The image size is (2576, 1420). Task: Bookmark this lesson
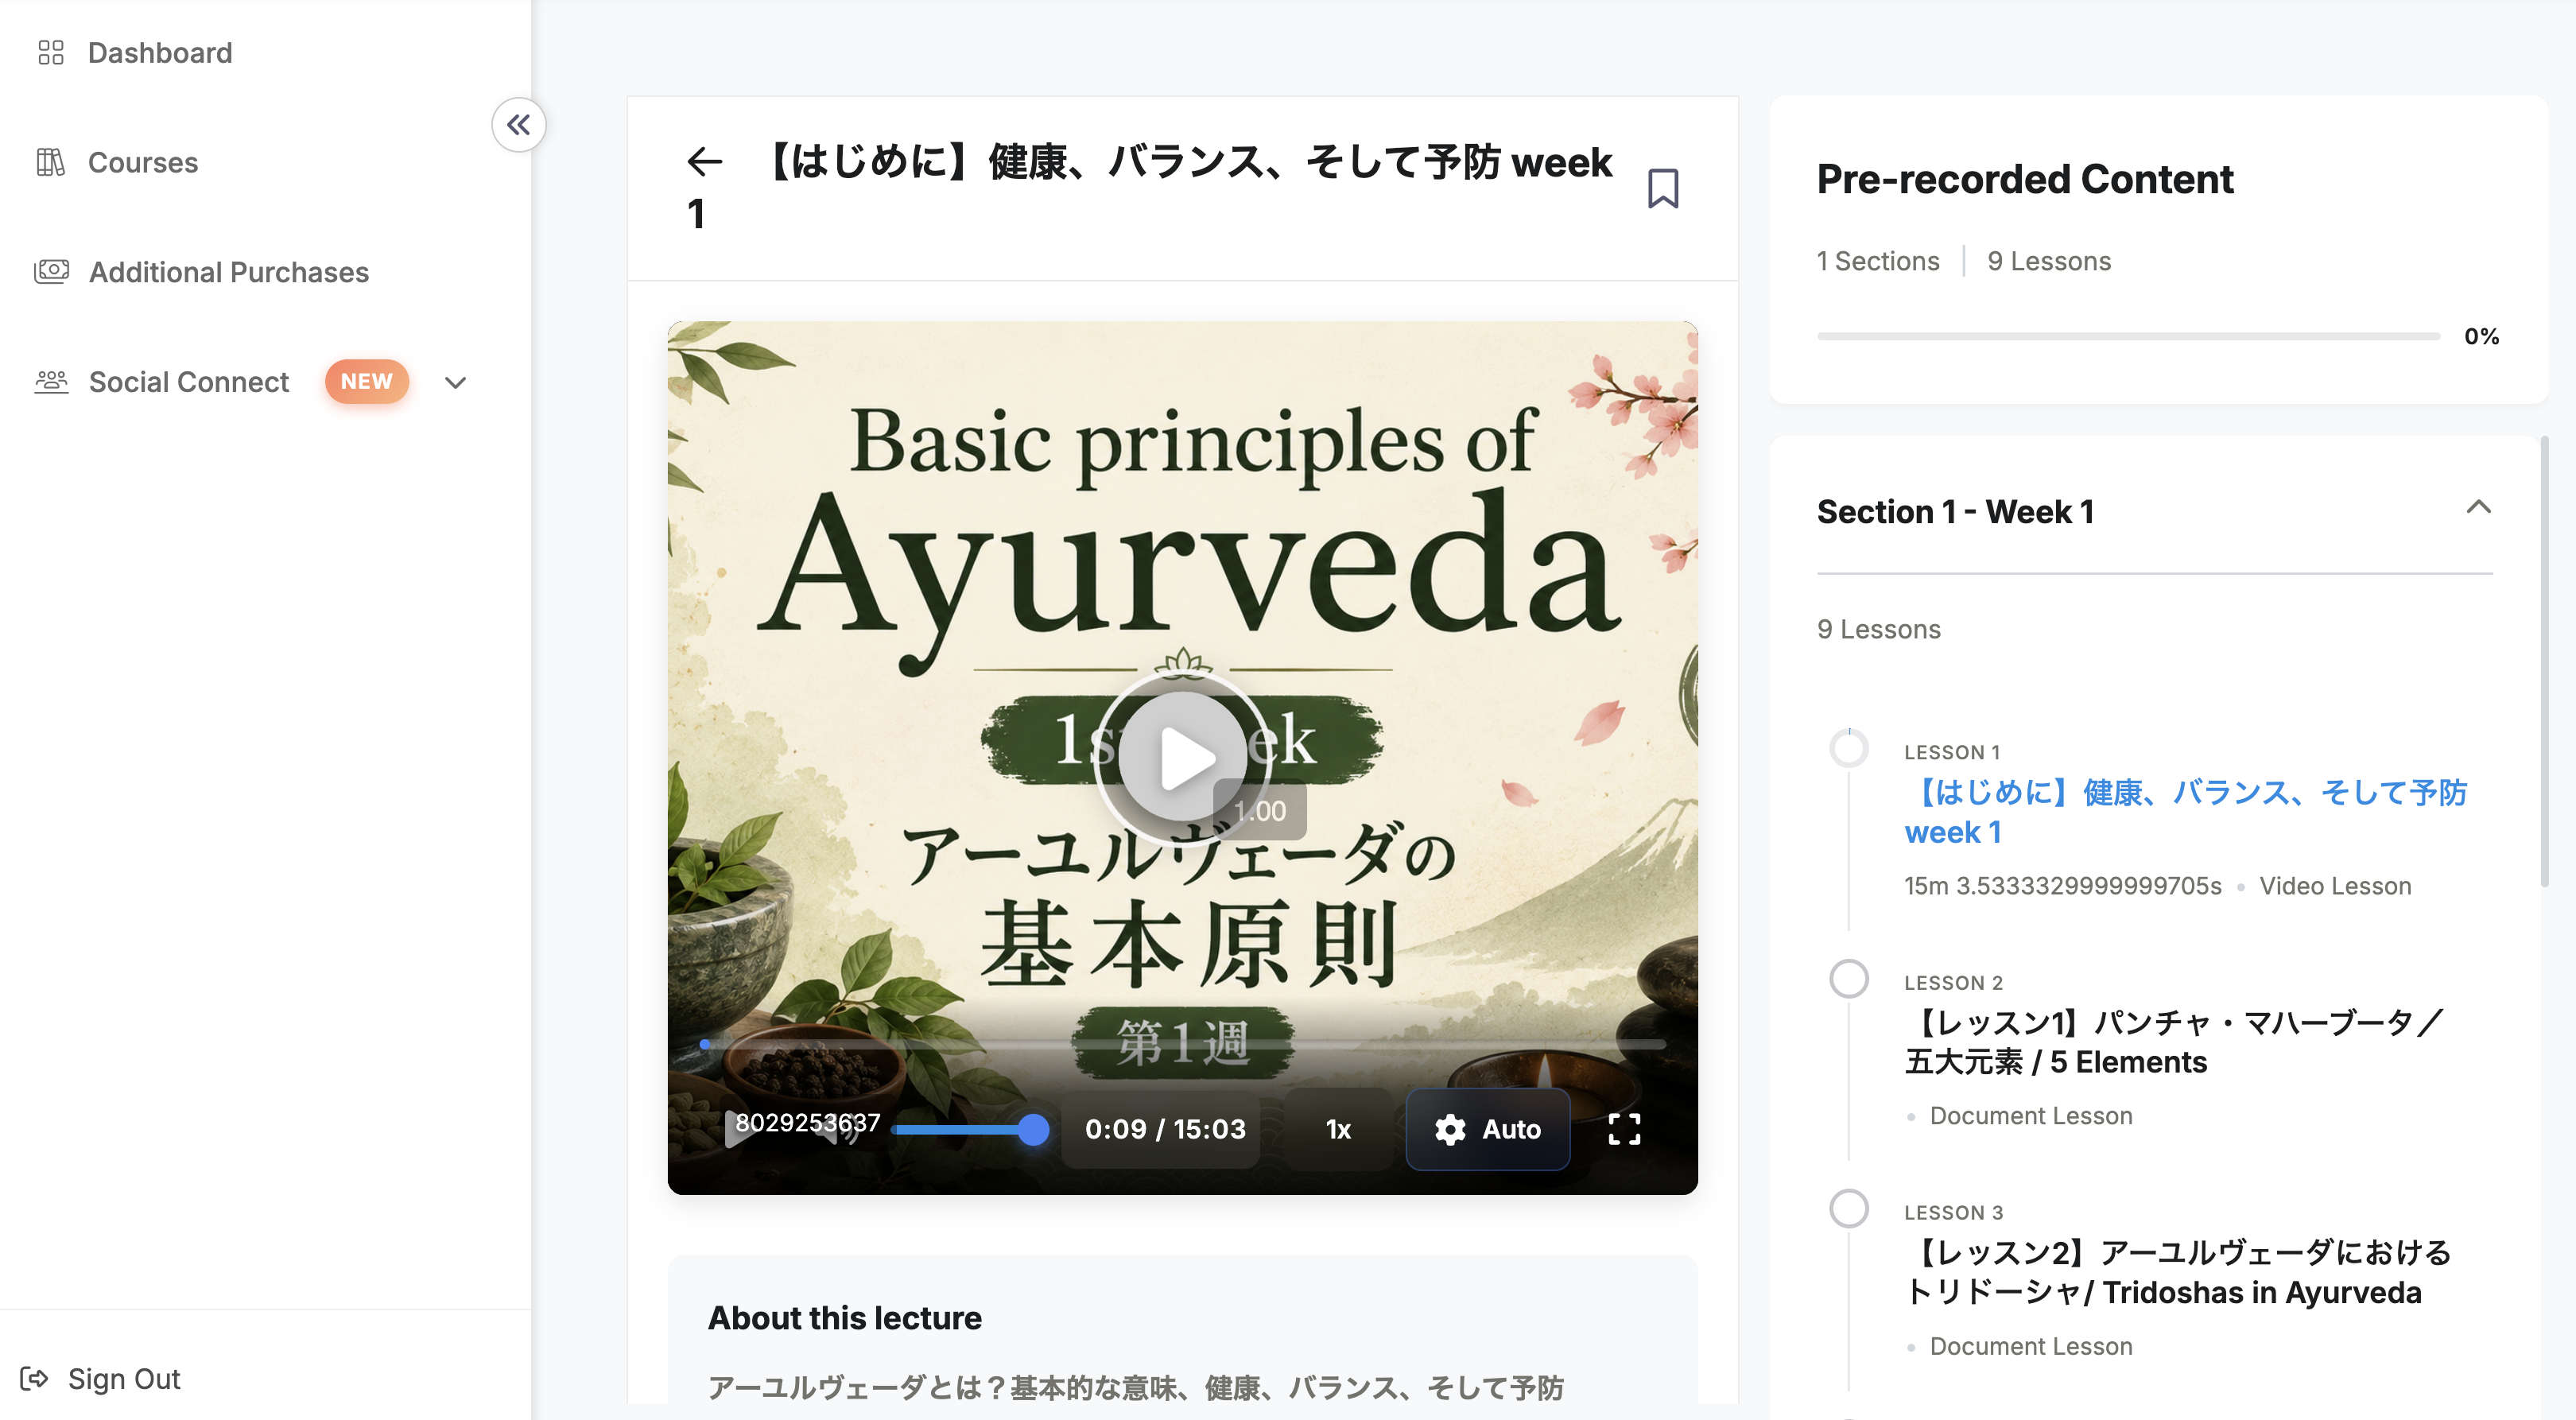[x=1663, y=188]
